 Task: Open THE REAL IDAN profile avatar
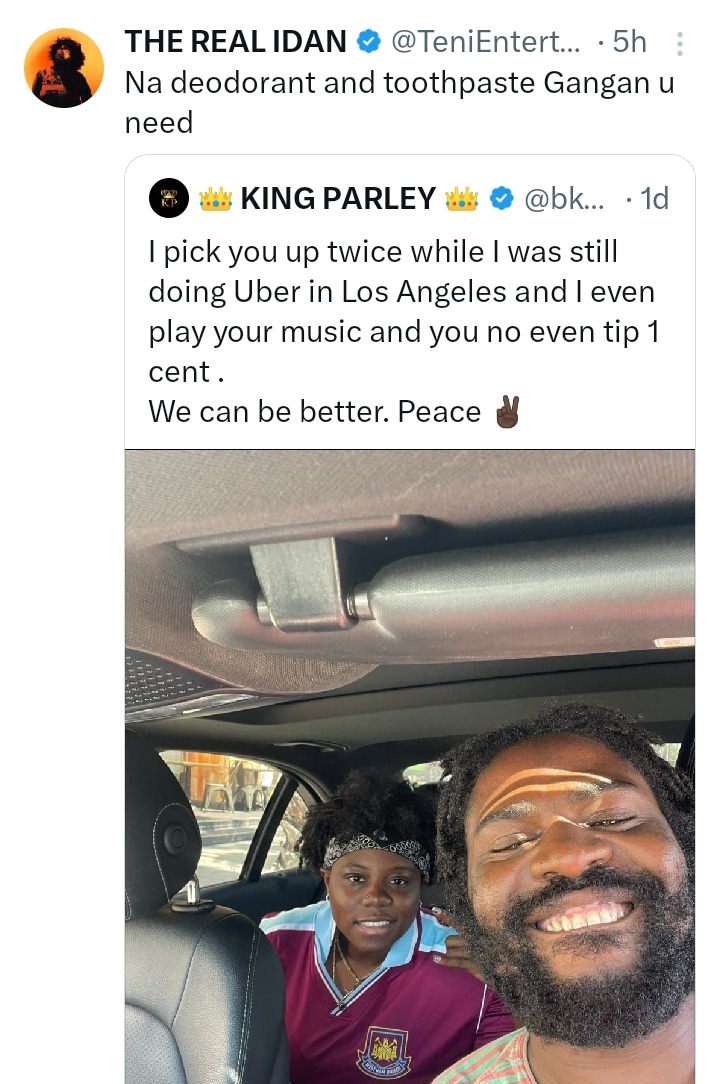pos(64,68)
